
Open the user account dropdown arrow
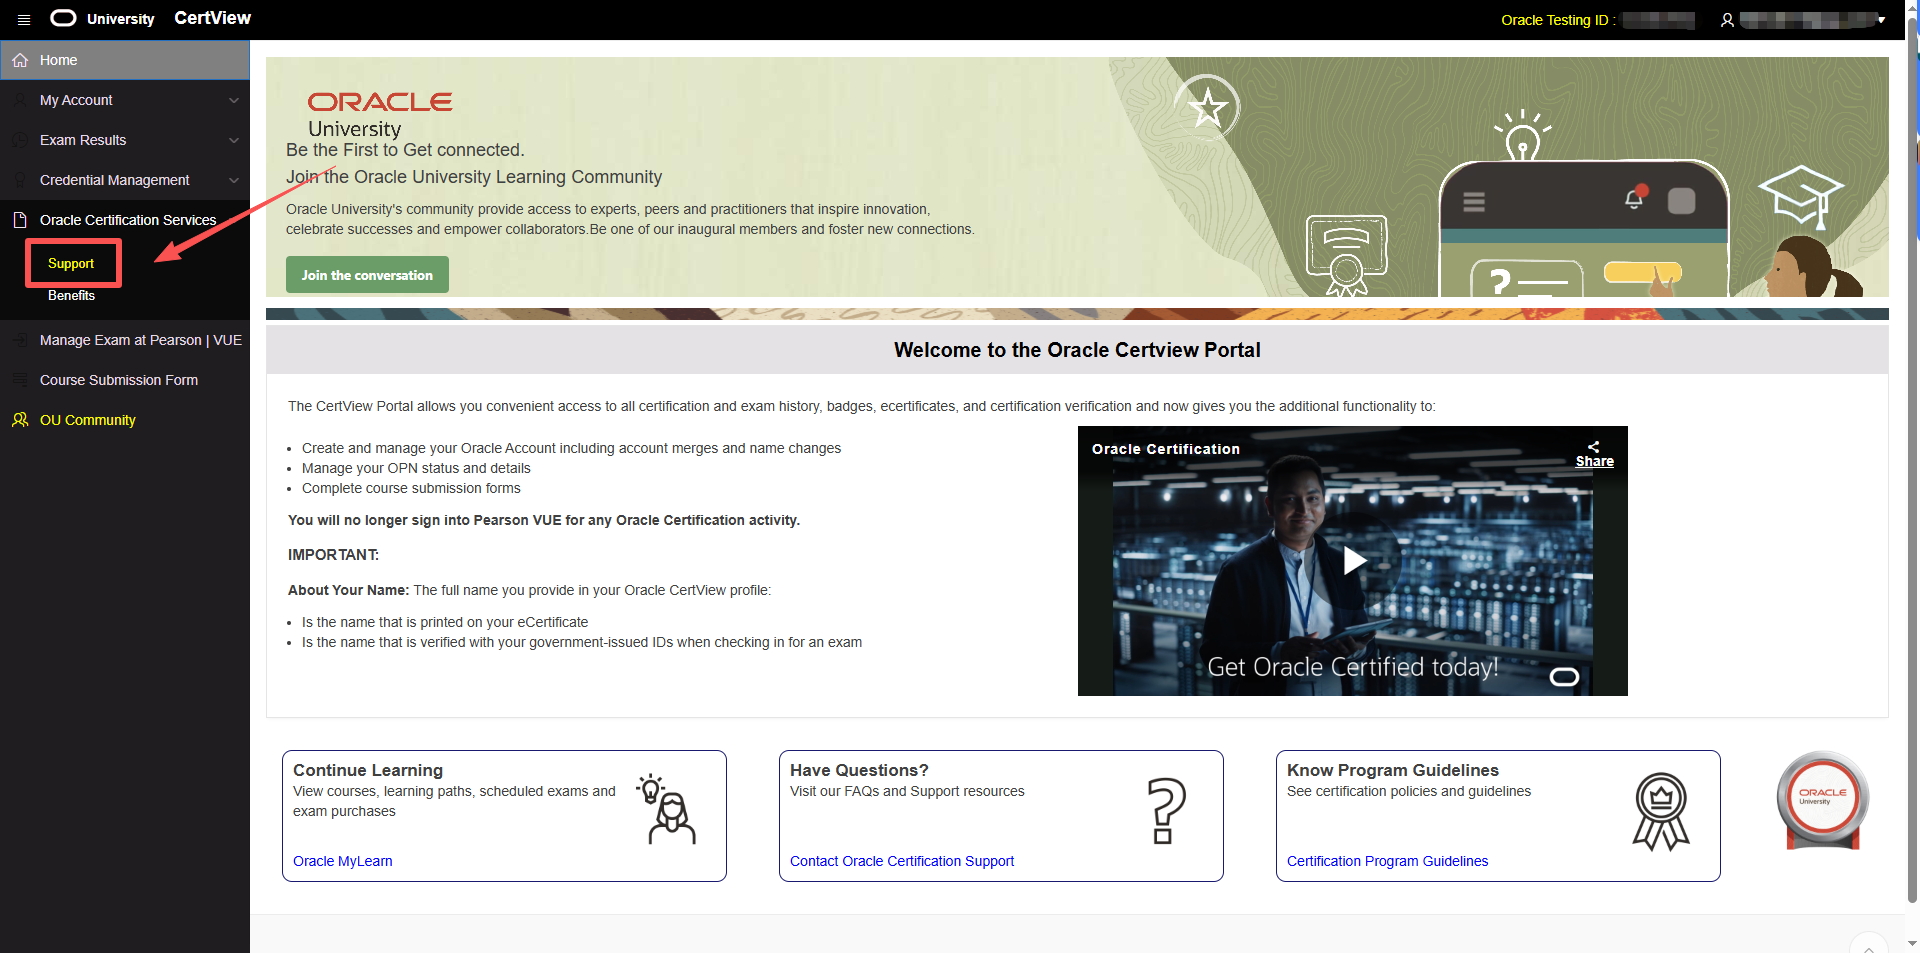point(1881,20)
